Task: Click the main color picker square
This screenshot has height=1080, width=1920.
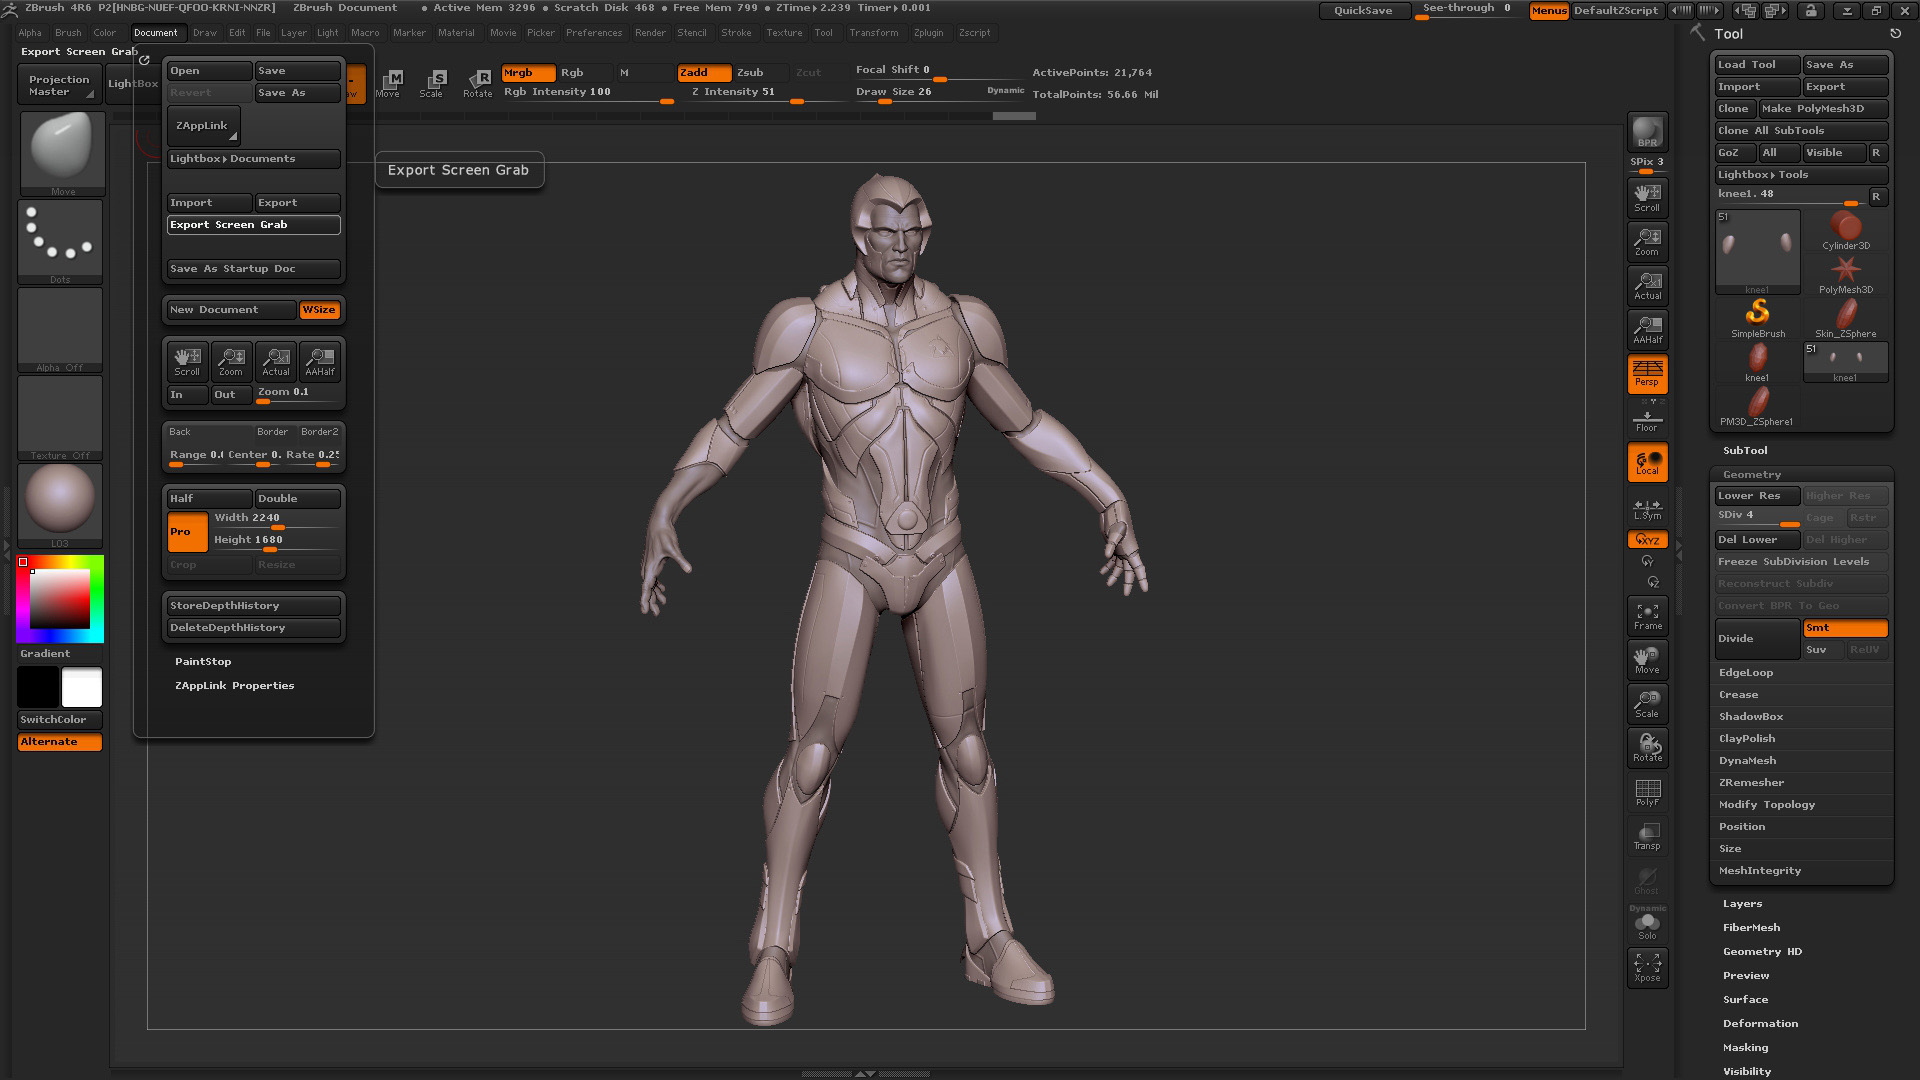Action: click(x=59, y=598)
